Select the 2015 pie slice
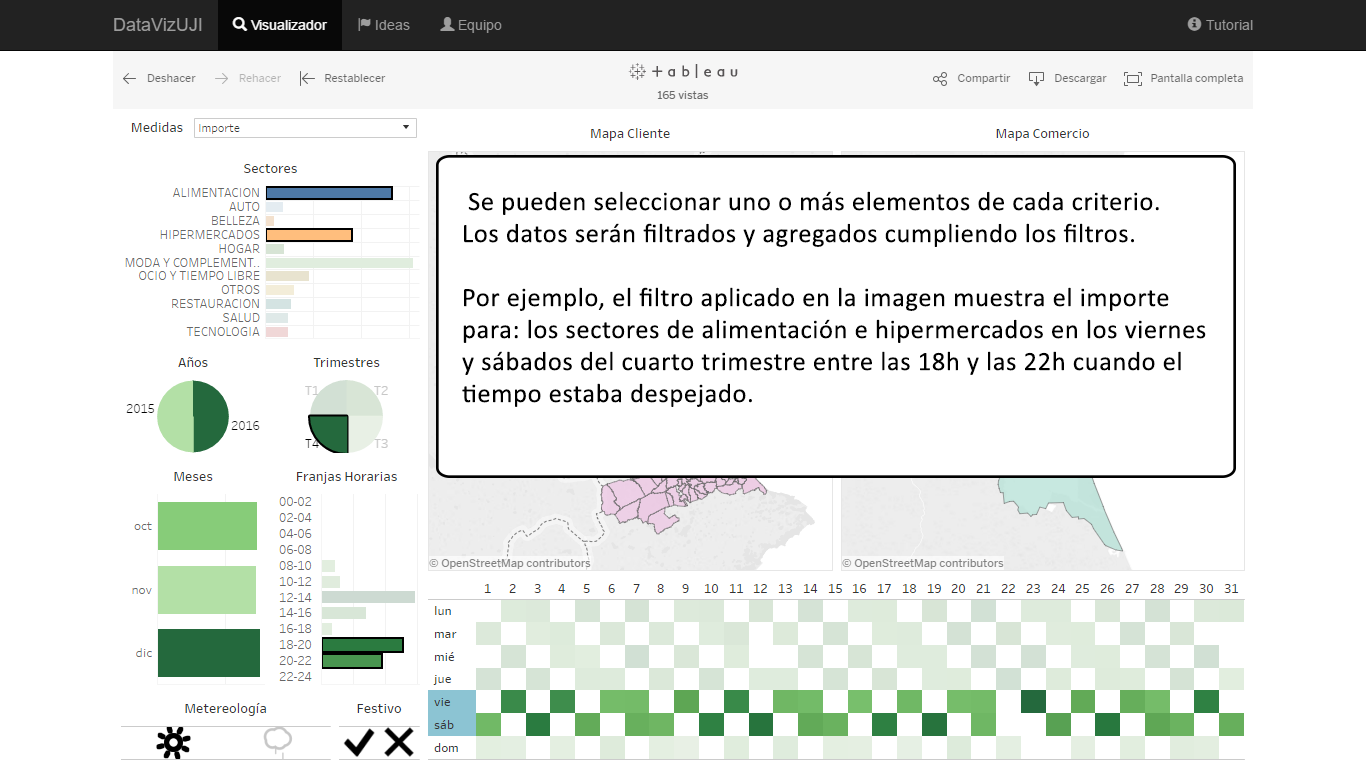This screenshot has width=1366, height=767. (x=174, y=417)
